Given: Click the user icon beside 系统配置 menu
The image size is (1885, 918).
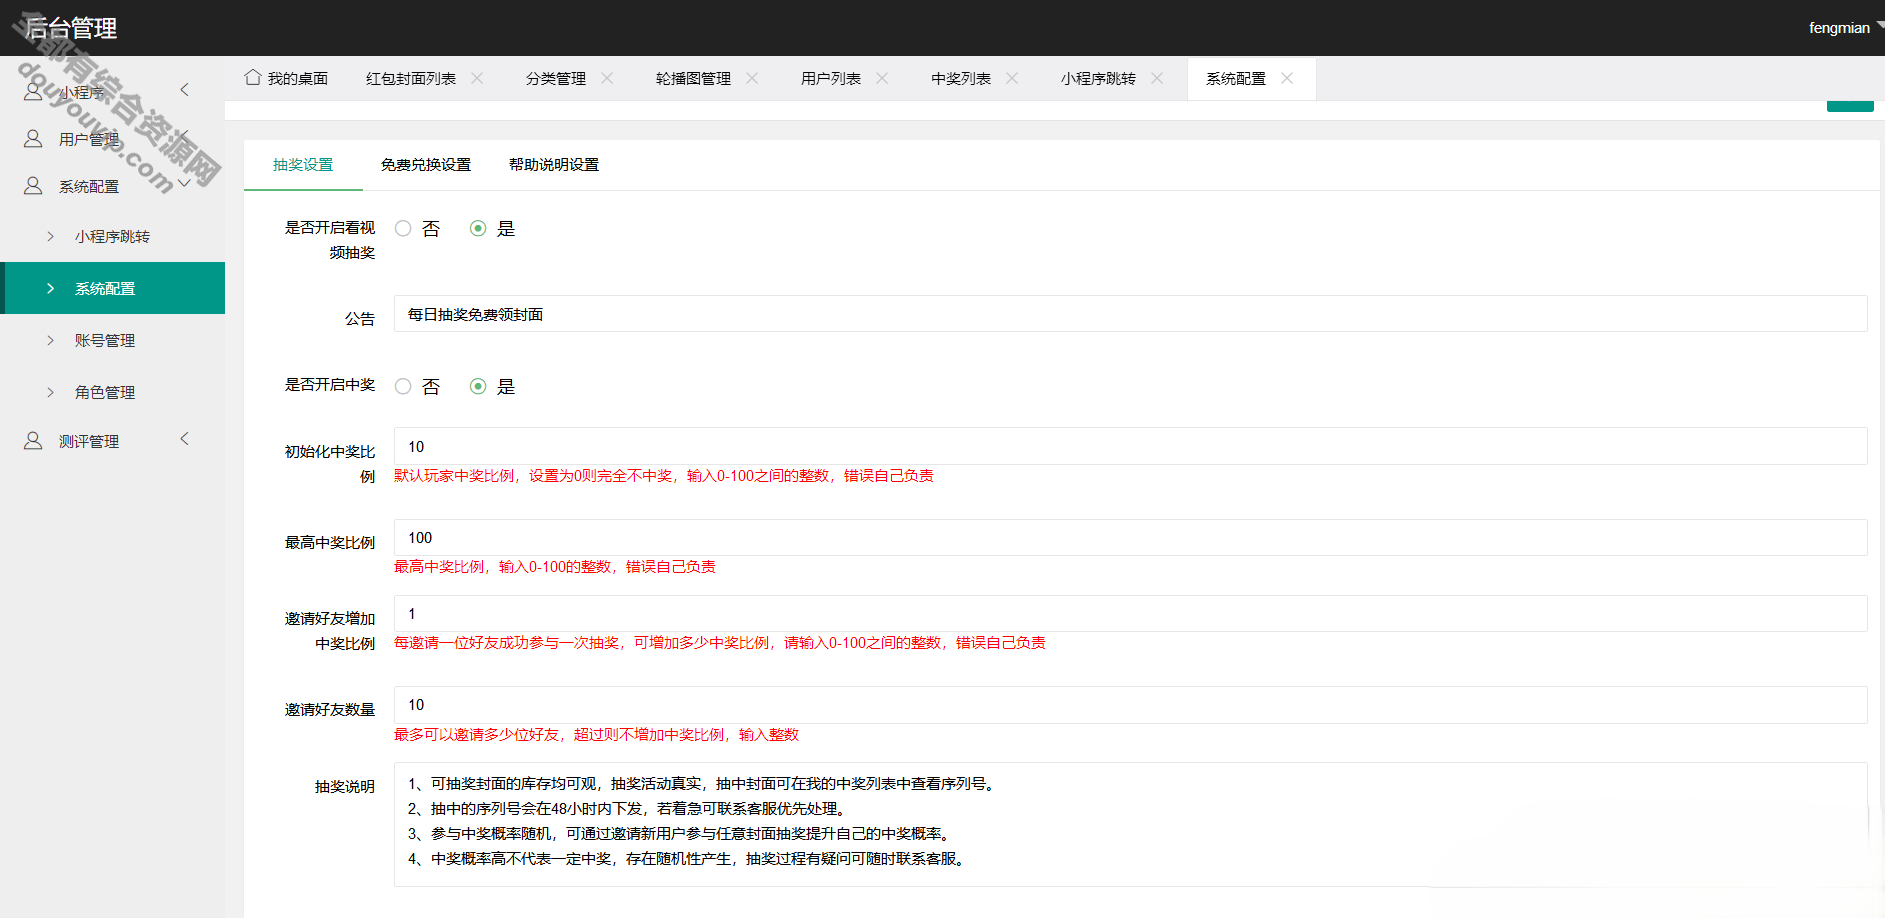Looking at the screenshot, I should (x=33, y=186).
